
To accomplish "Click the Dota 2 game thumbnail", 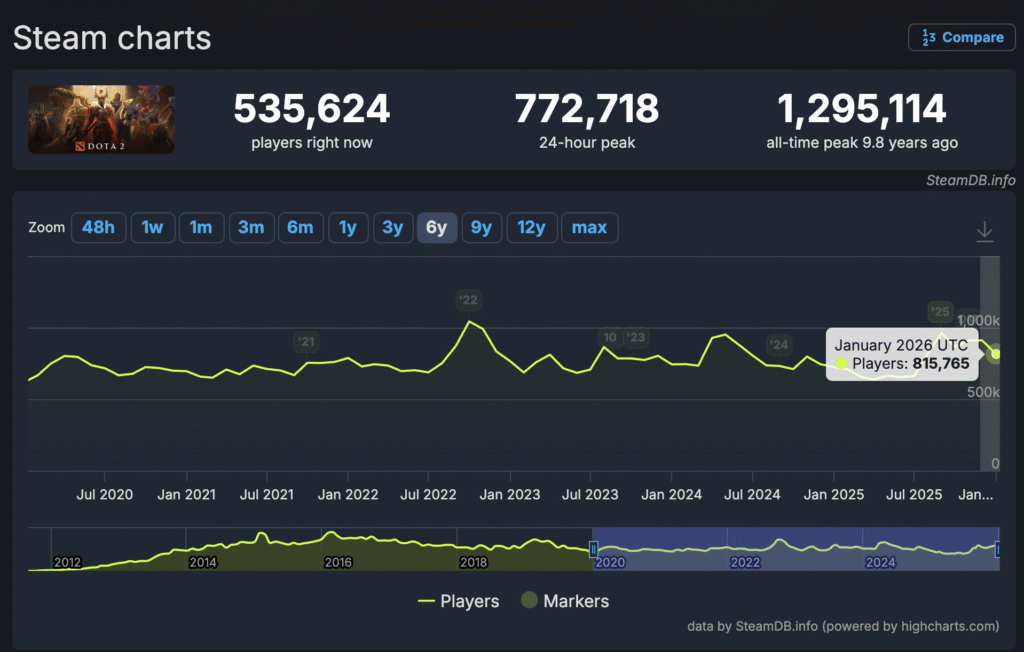I will (101, 119).
